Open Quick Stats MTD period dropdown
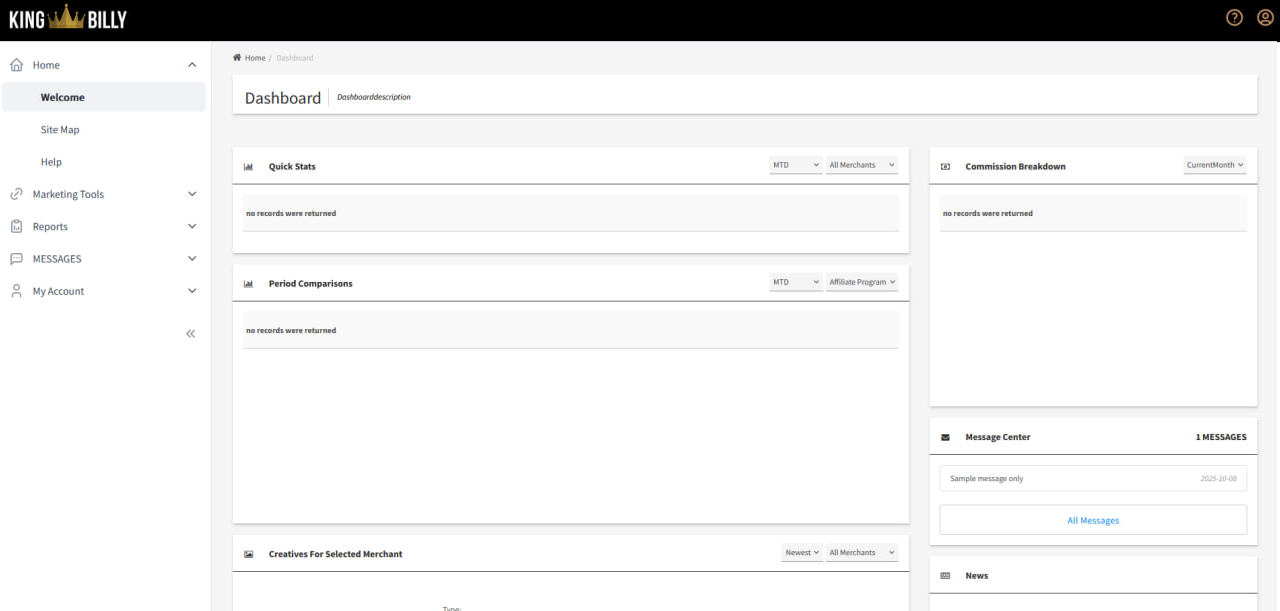1280x611 pixels. pyautogui.click(x=795, y=165)
